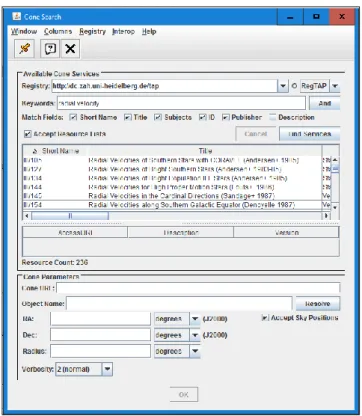Toggle the Subjects match checkbox
The image size is (362, 416).
tap(158, 117)
